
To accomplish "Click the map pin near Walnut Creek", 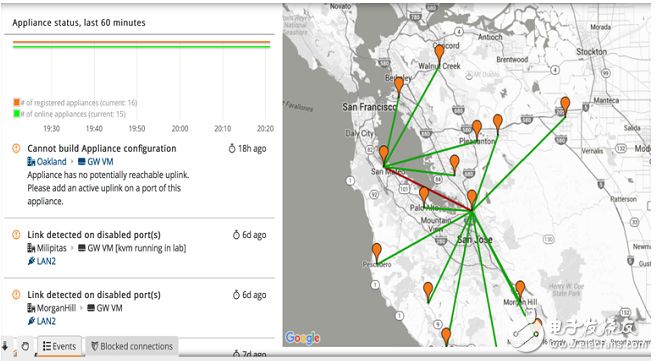I will click(x=439, y=54).
